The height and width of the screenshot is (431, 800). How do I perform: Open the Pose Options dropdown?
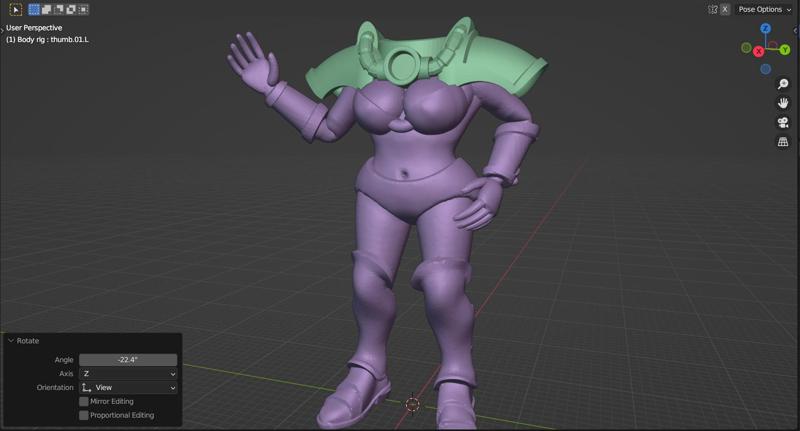764,9
